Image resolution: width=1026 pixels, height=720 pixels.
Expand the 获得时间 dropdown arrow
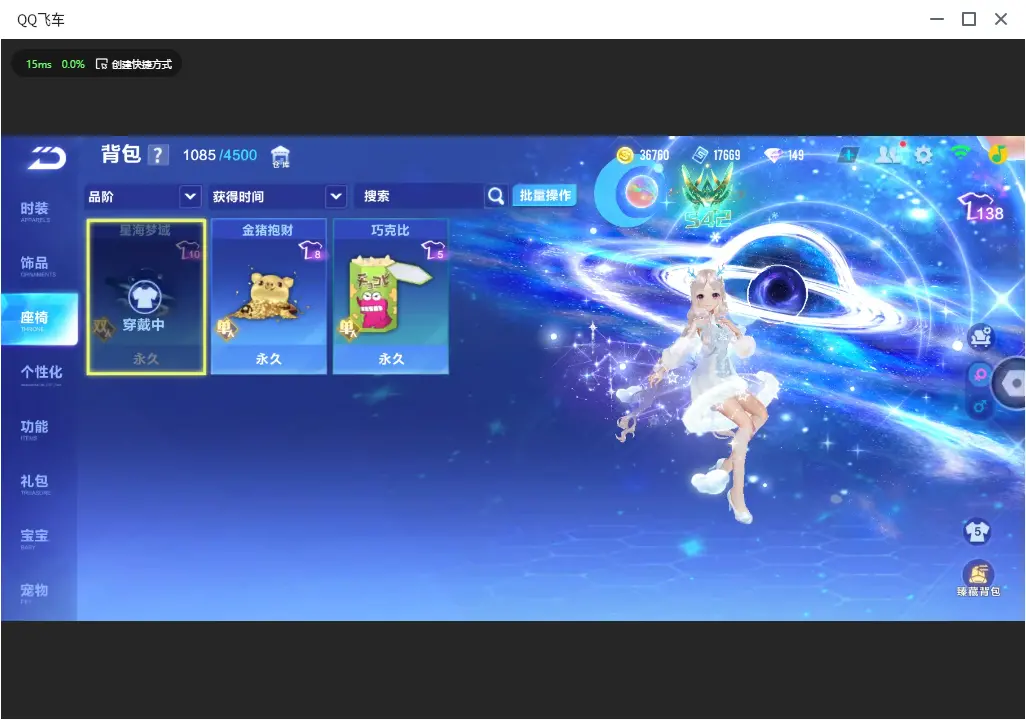click(x=336, y=196)
